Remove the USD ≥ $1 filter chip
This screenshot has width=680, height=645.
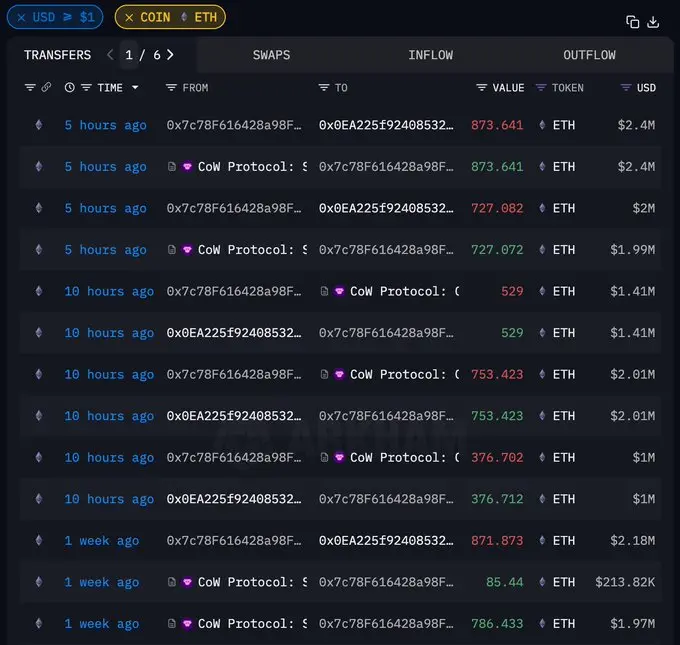pos(21,17)
